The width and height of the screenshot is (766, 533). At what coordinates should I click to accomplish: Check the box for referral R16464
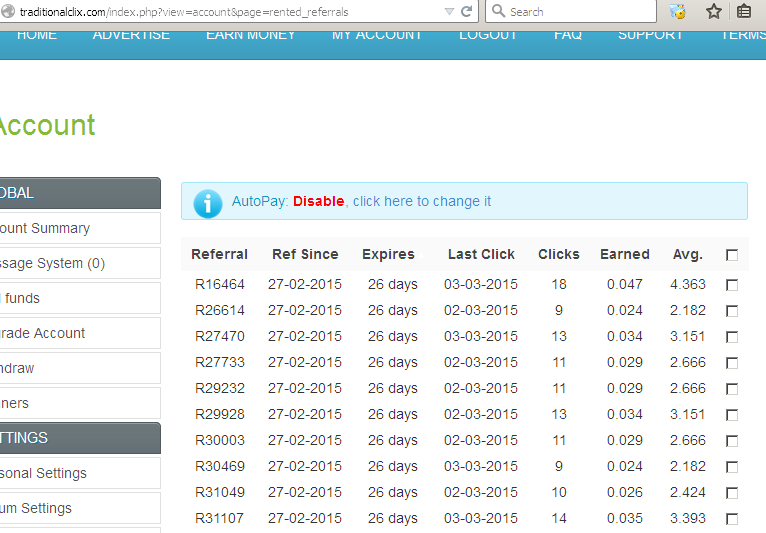click(x=732, y=285)
